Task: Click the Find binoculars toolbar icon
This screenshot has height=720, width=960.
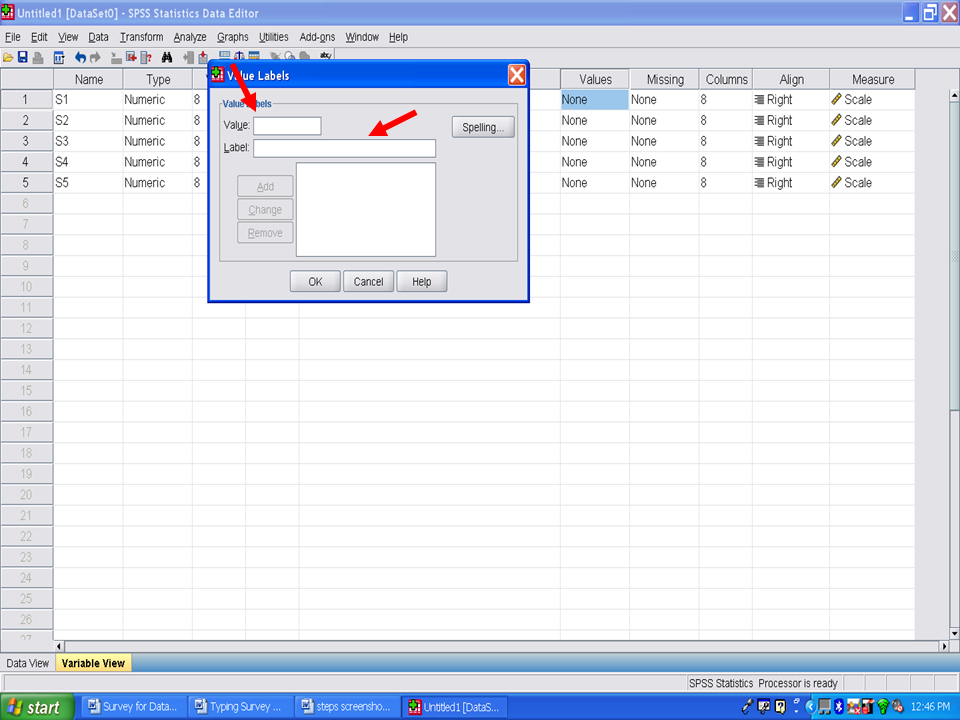Action: click(x=167, y=58)
